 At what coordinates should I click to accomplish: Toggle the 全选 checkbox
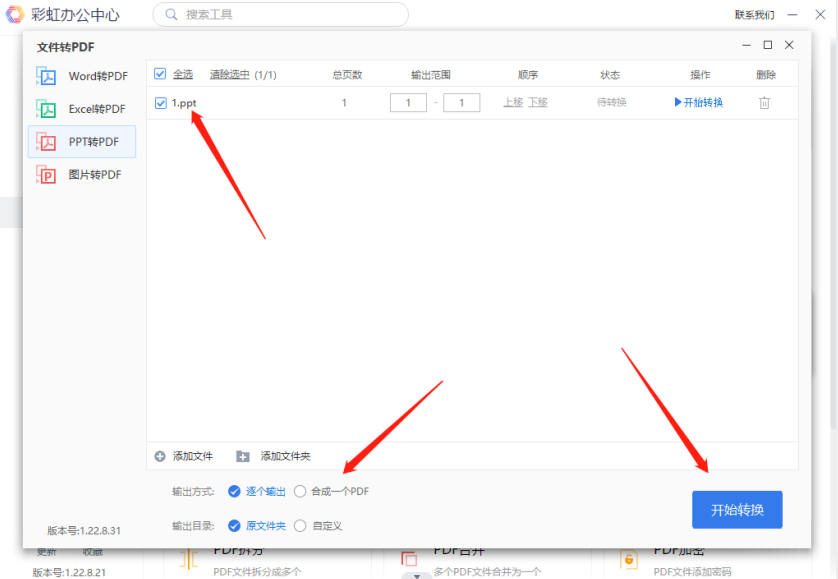tap(160, 74)
